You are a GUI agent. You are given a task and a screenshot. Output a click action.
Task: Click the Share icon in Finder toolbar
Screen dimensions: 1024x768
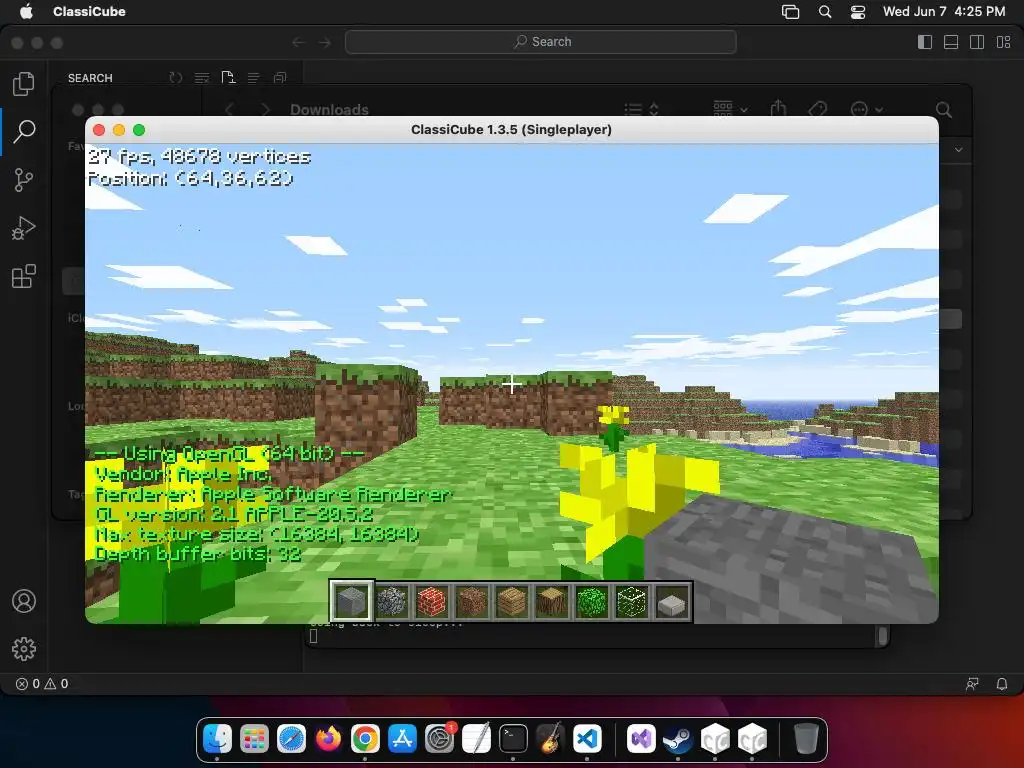pos(778,108)
